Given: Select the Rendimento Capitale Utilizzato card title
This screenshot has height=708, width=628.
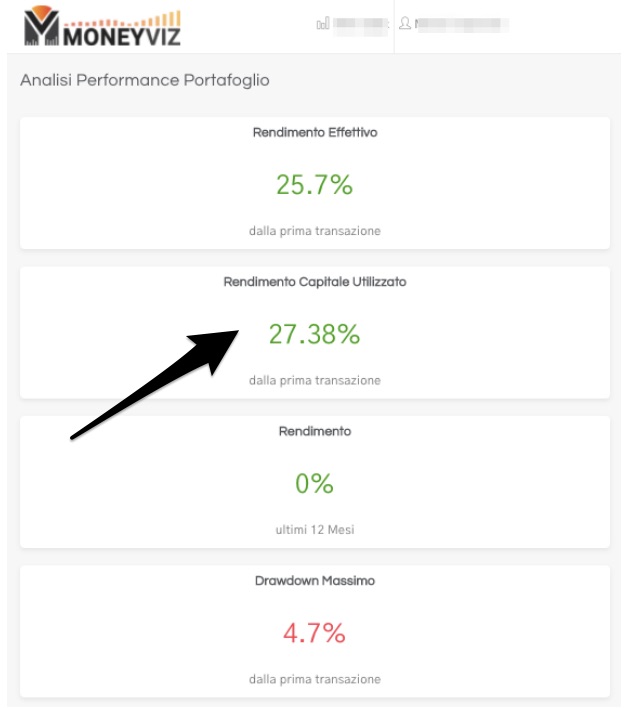Looking at the screenshot, I should click(x=315, y=282).
